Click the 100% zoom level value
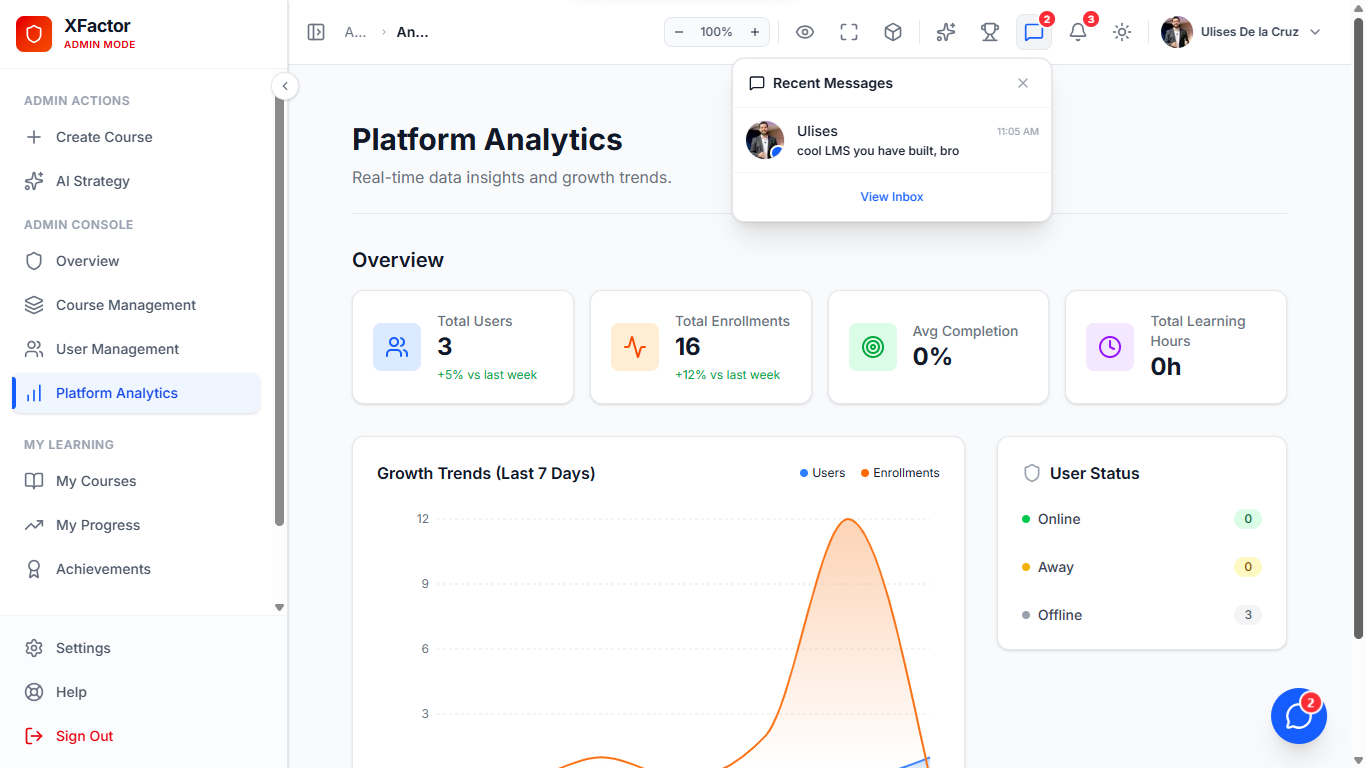 pos(717,32)
